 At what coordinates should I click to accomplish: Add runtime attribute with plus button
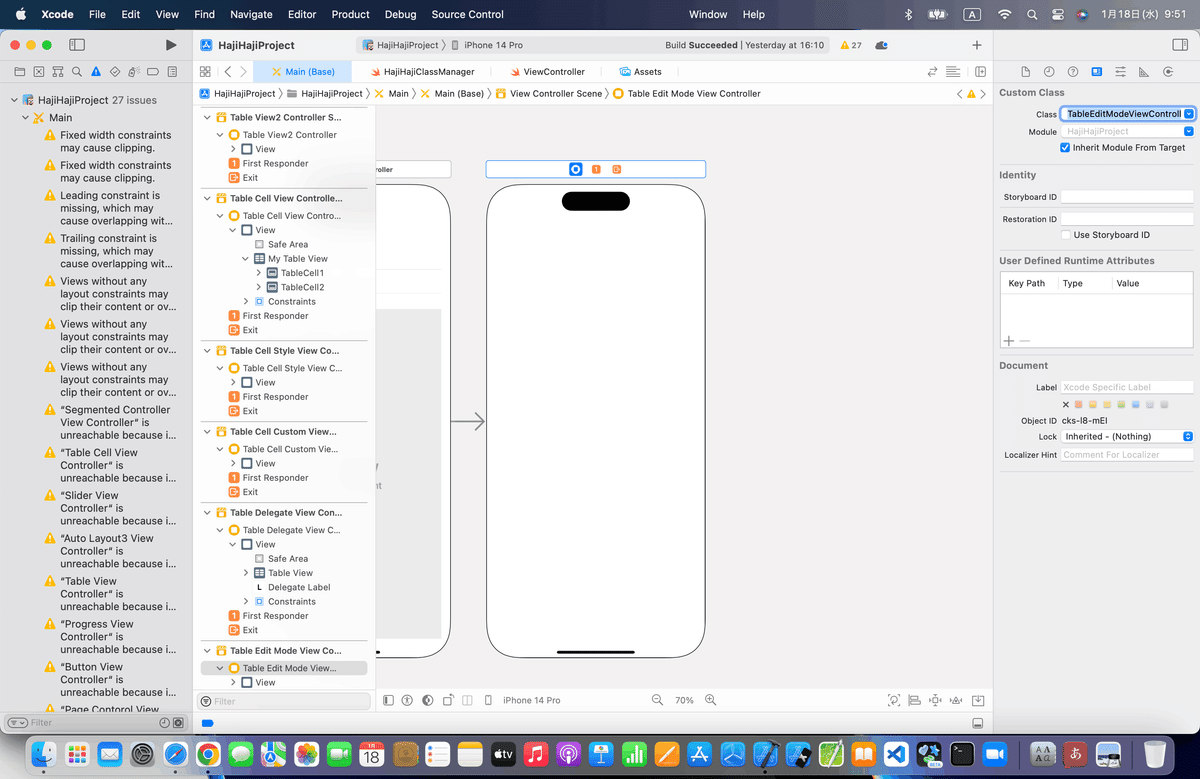pos(1008,342)
